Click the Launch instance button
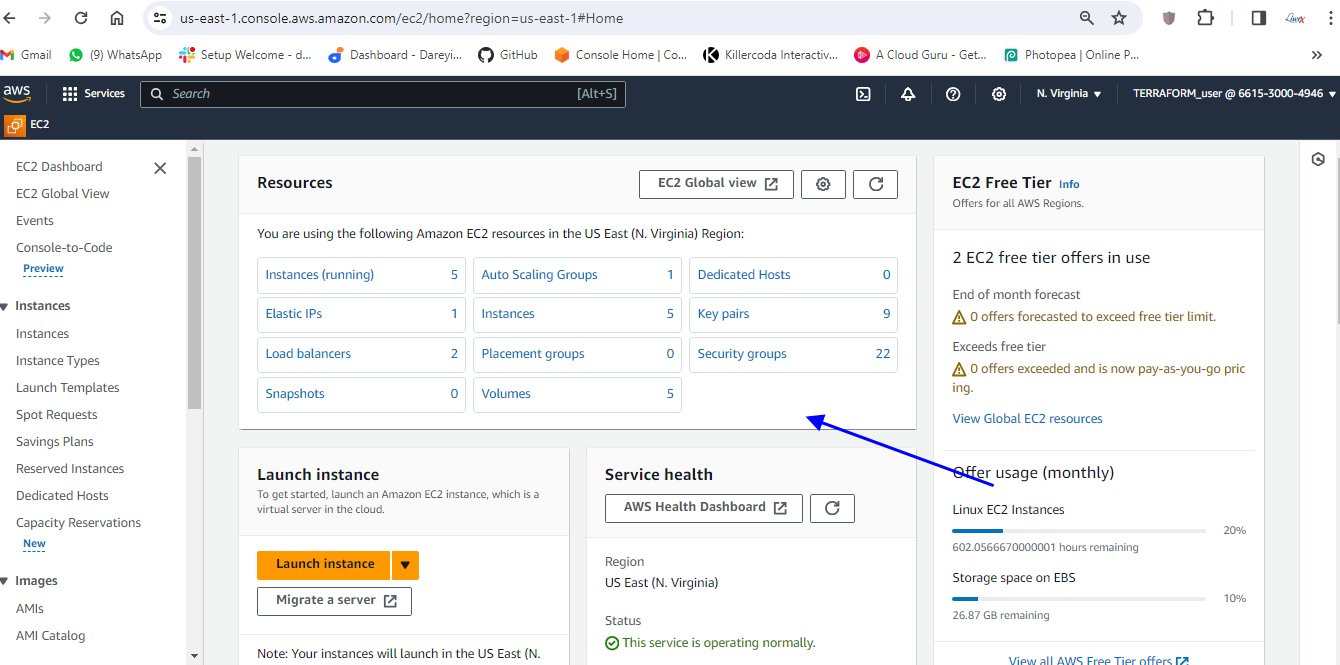This screenshot has height=665, width=1340. tap(325, 565)
